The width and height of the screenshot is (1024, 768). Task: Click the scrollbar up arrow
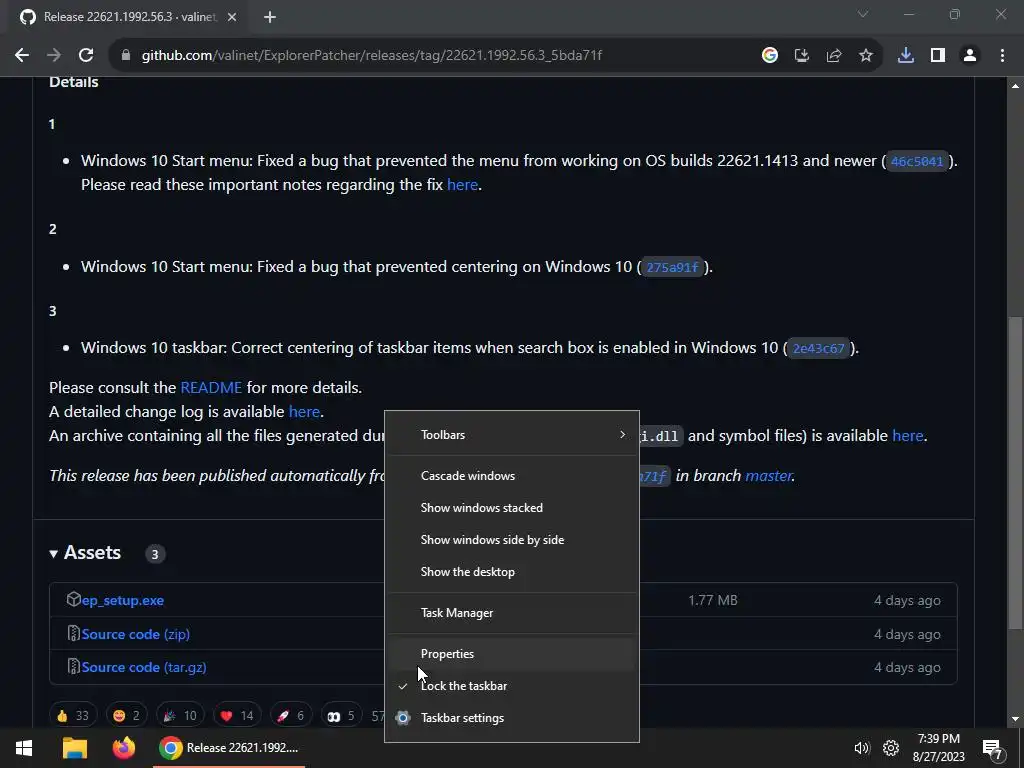1016,86
